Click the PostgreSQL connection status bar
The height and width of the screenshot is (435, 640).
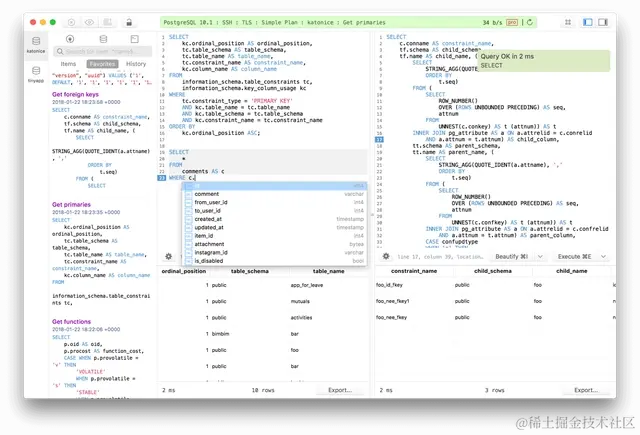pyautogui.click(x=348, y=22)
